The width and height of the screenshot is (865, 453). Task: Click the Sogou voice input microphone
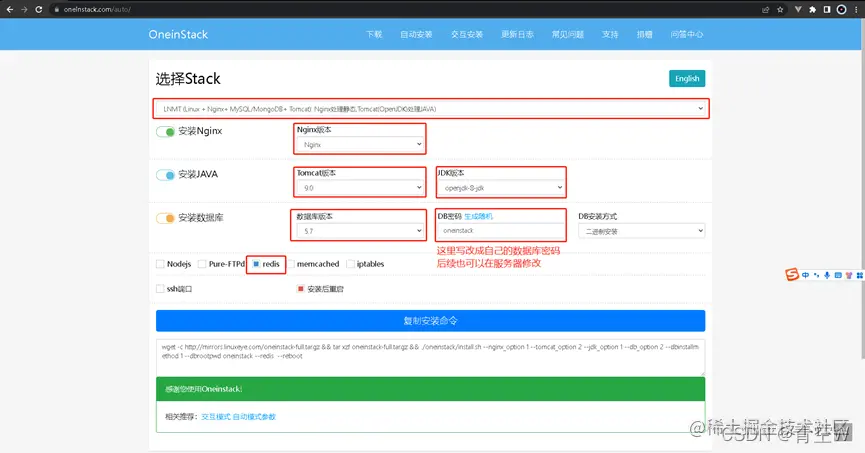827,275
